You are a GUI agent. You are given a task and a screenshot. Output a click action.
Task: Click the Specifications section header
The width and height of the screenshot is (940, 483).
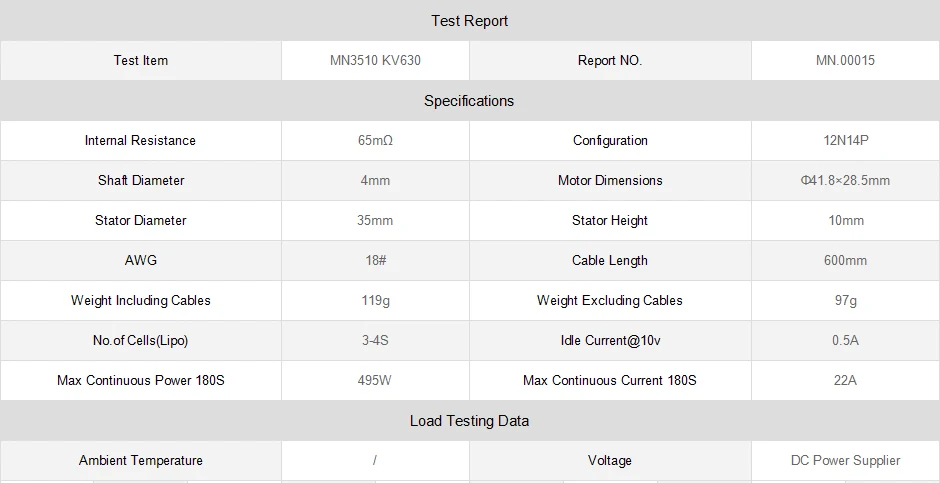(x=469, y=101)
